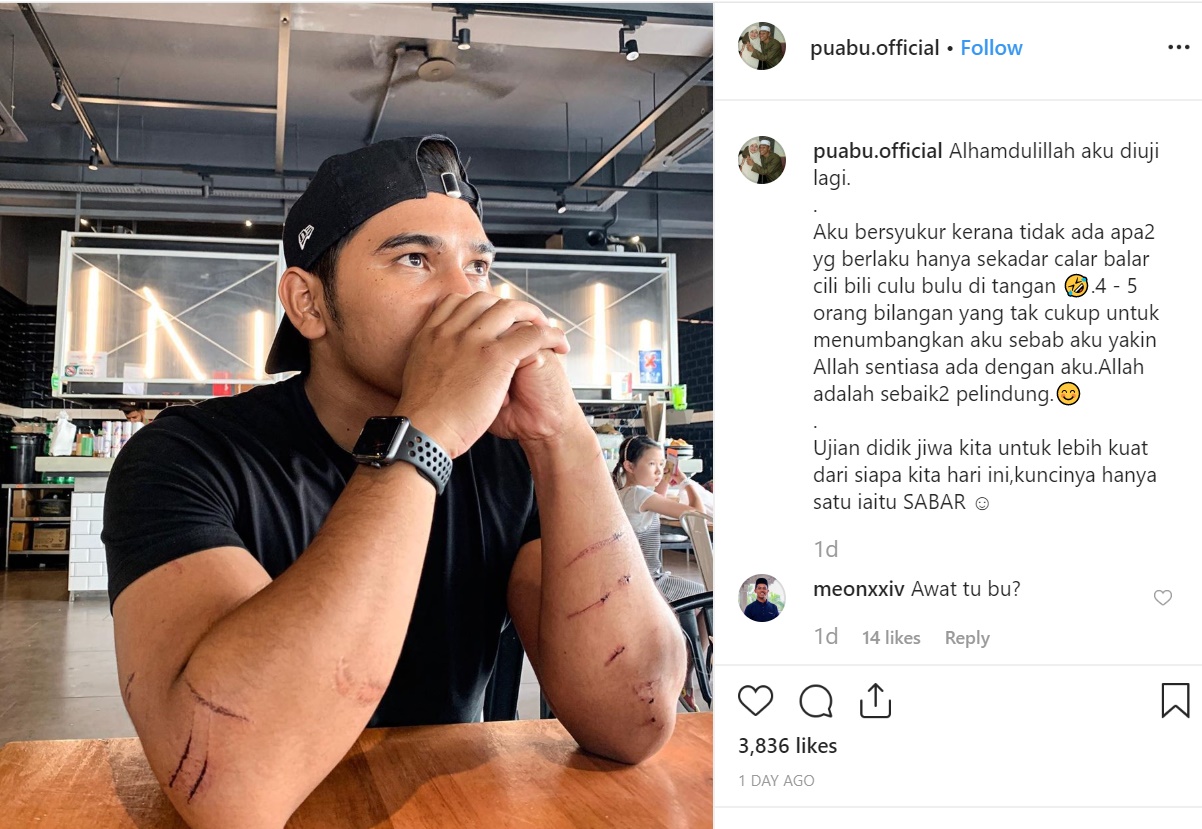
Task: Open puabu.official username in header
Action: point(875,48)
